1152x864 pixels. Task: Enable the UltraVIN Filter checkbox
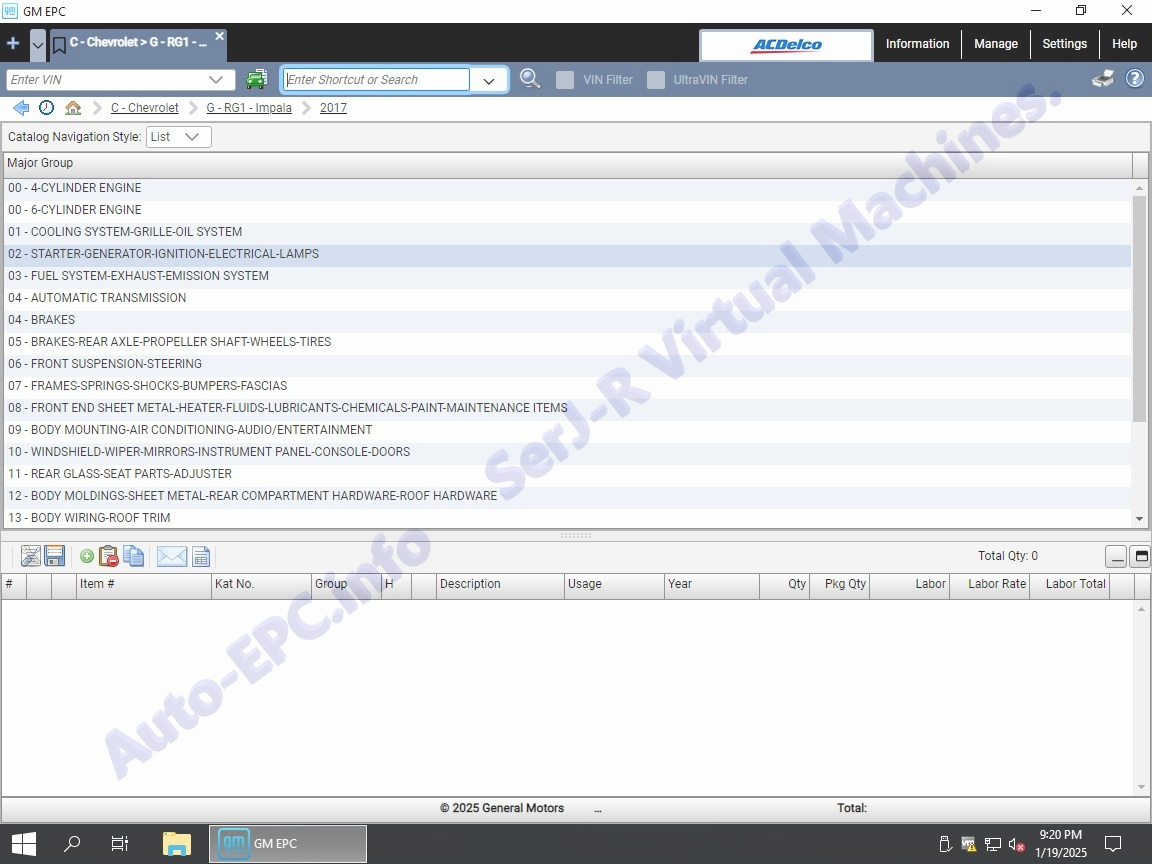[x=656, y=80]
